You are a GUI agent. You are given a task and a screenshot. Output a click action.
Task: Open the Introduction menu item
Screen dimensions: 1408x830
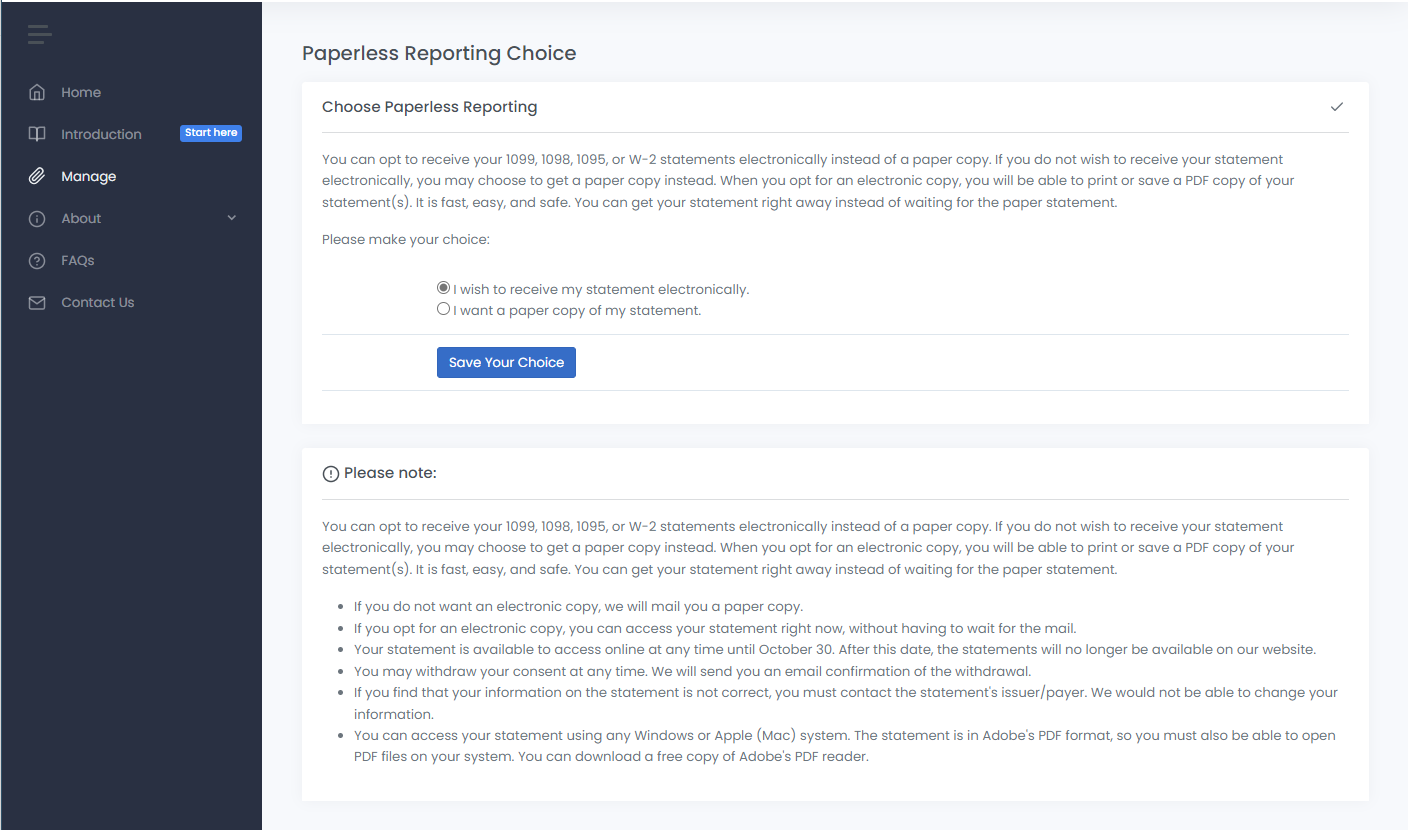(x=101, y=134)
